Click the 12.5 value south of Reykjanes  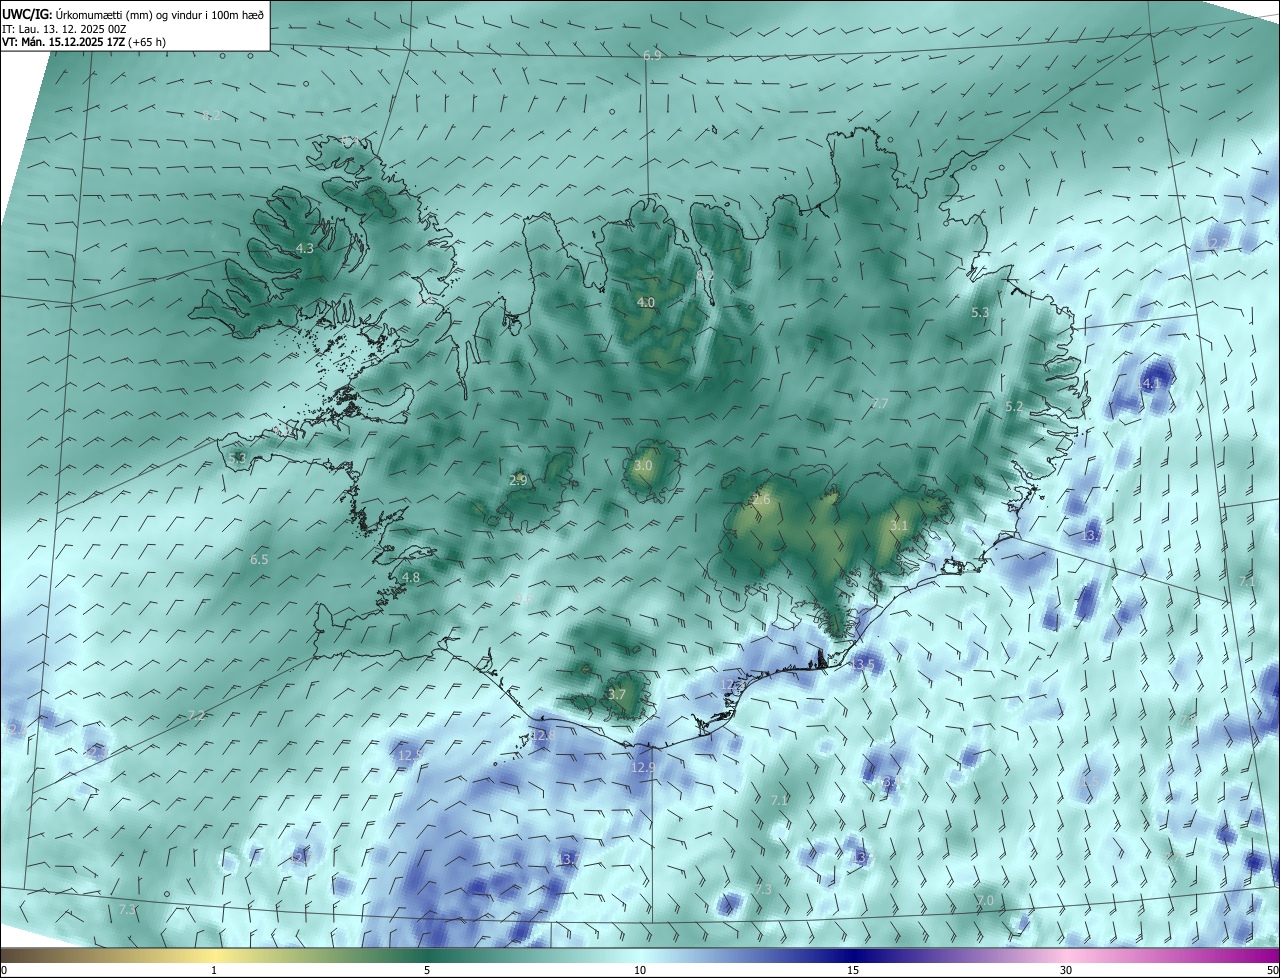(x=410, y=755)
